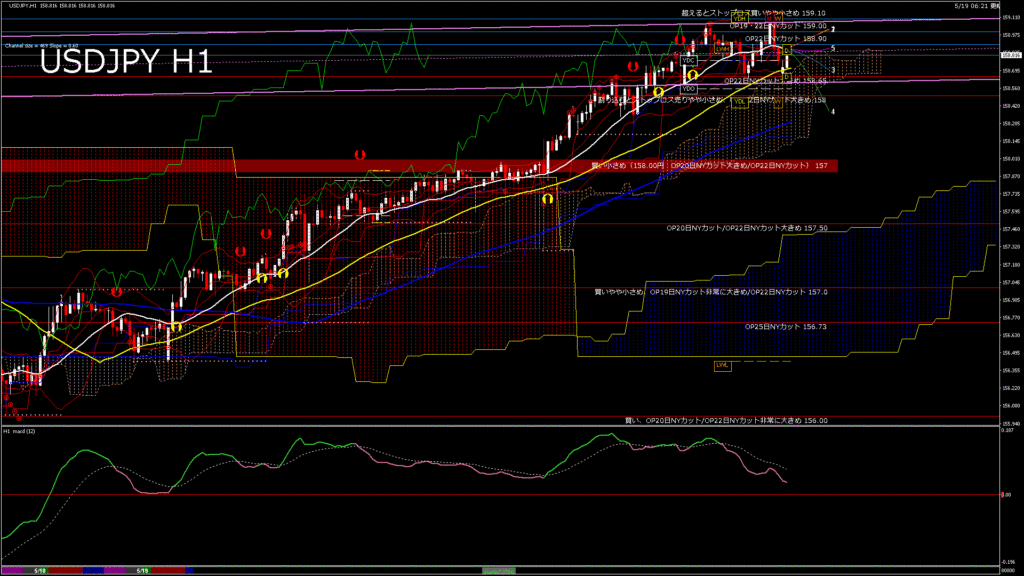Select the YDO marker label
This screenshot has width=1024, height=576.
(x=688, y=89)
